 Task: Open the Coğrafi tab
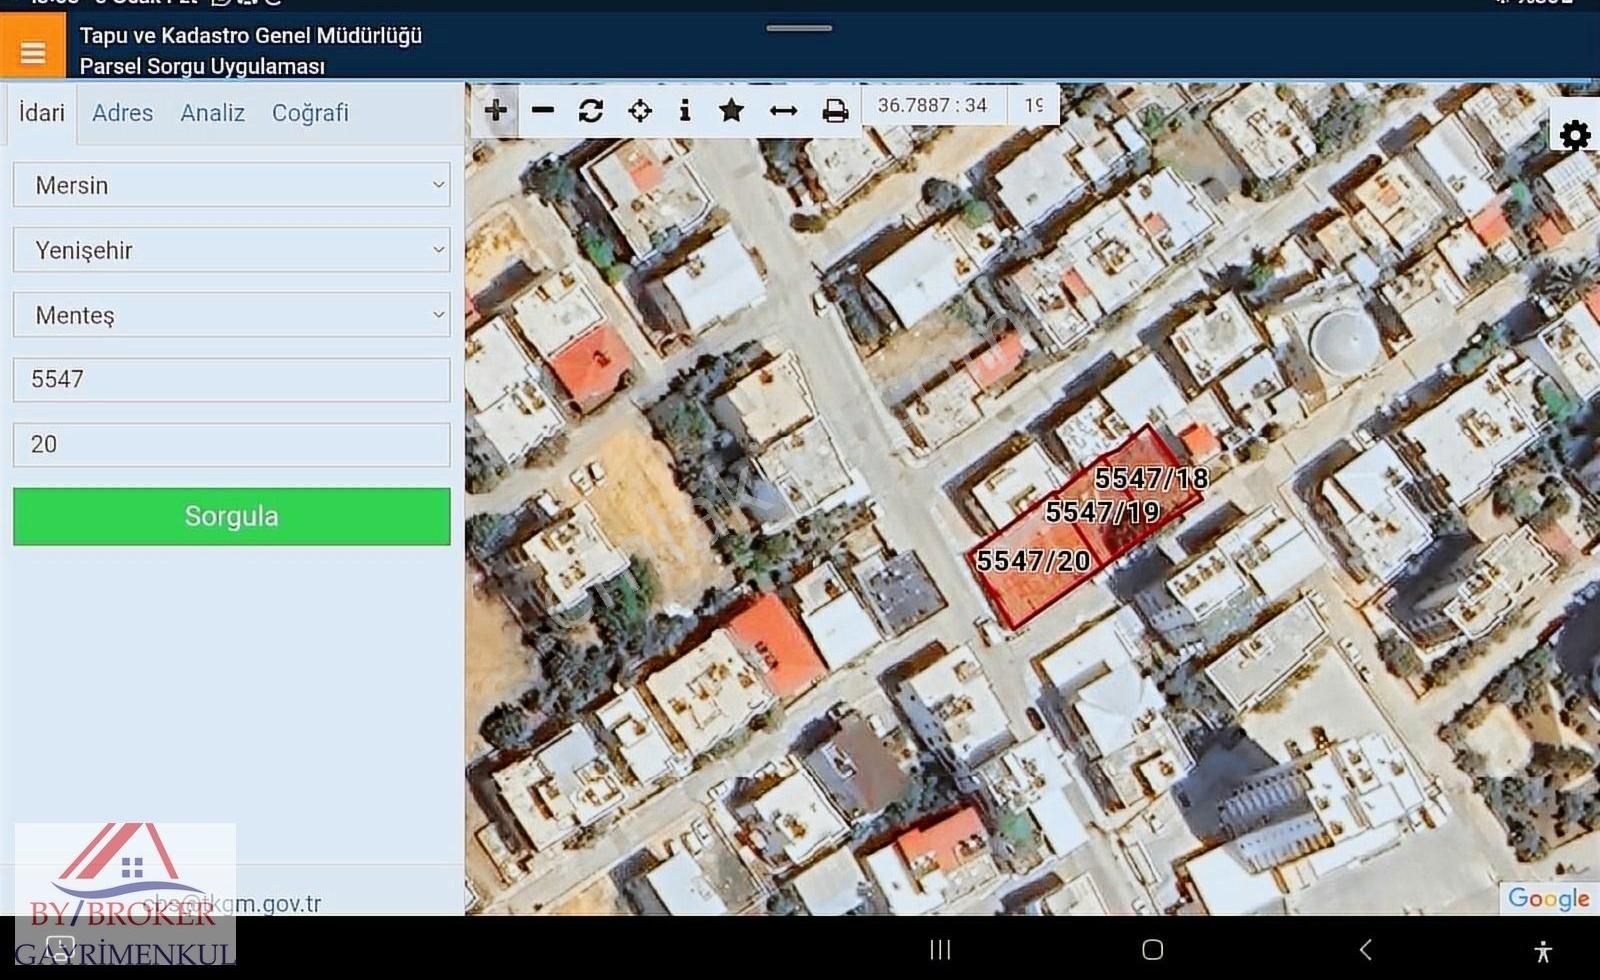tap(310, 113)
